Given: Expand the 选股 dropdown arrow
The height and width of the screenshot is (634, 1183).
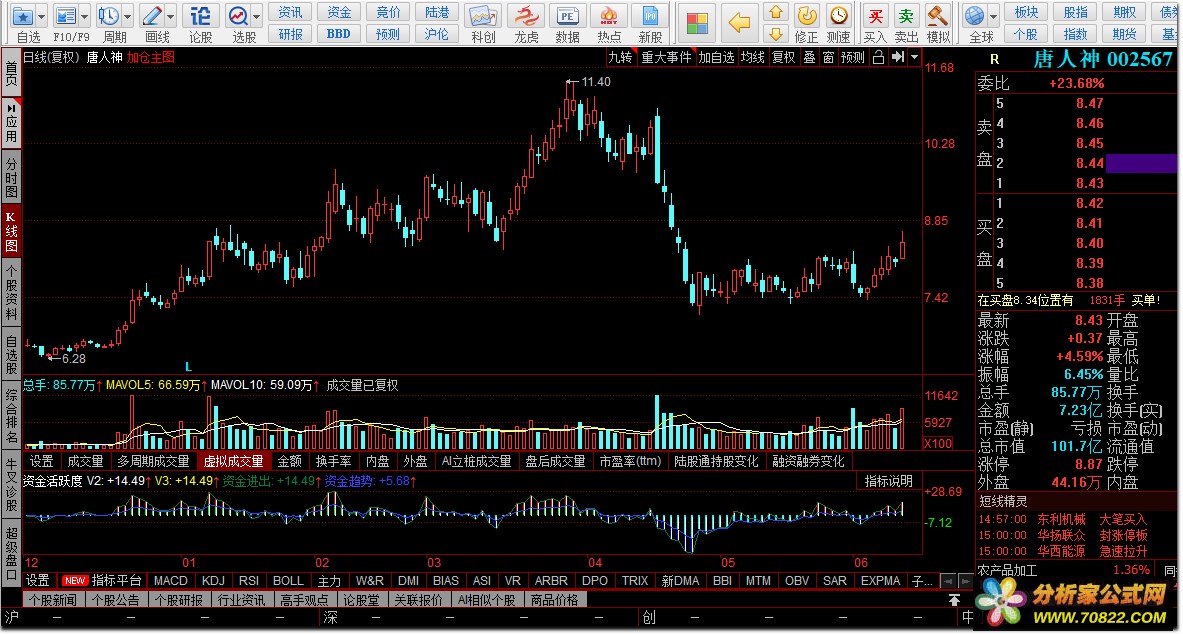Looking at the screenshot, I should click(x=257, y=15).
